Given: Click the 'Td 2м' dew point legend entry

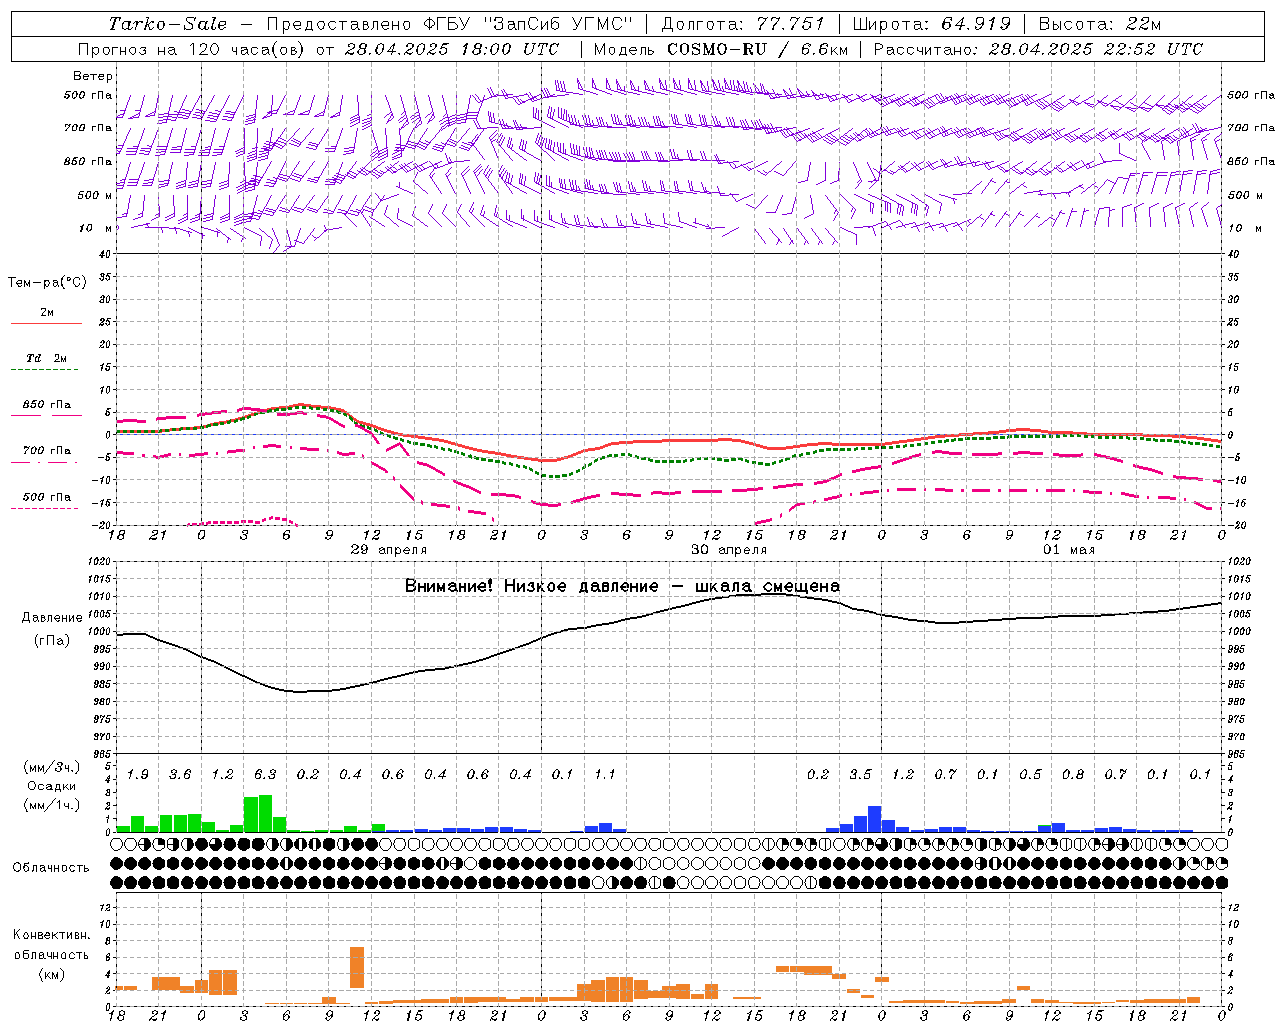Looking at the screenshot, I should pos(47,358).
